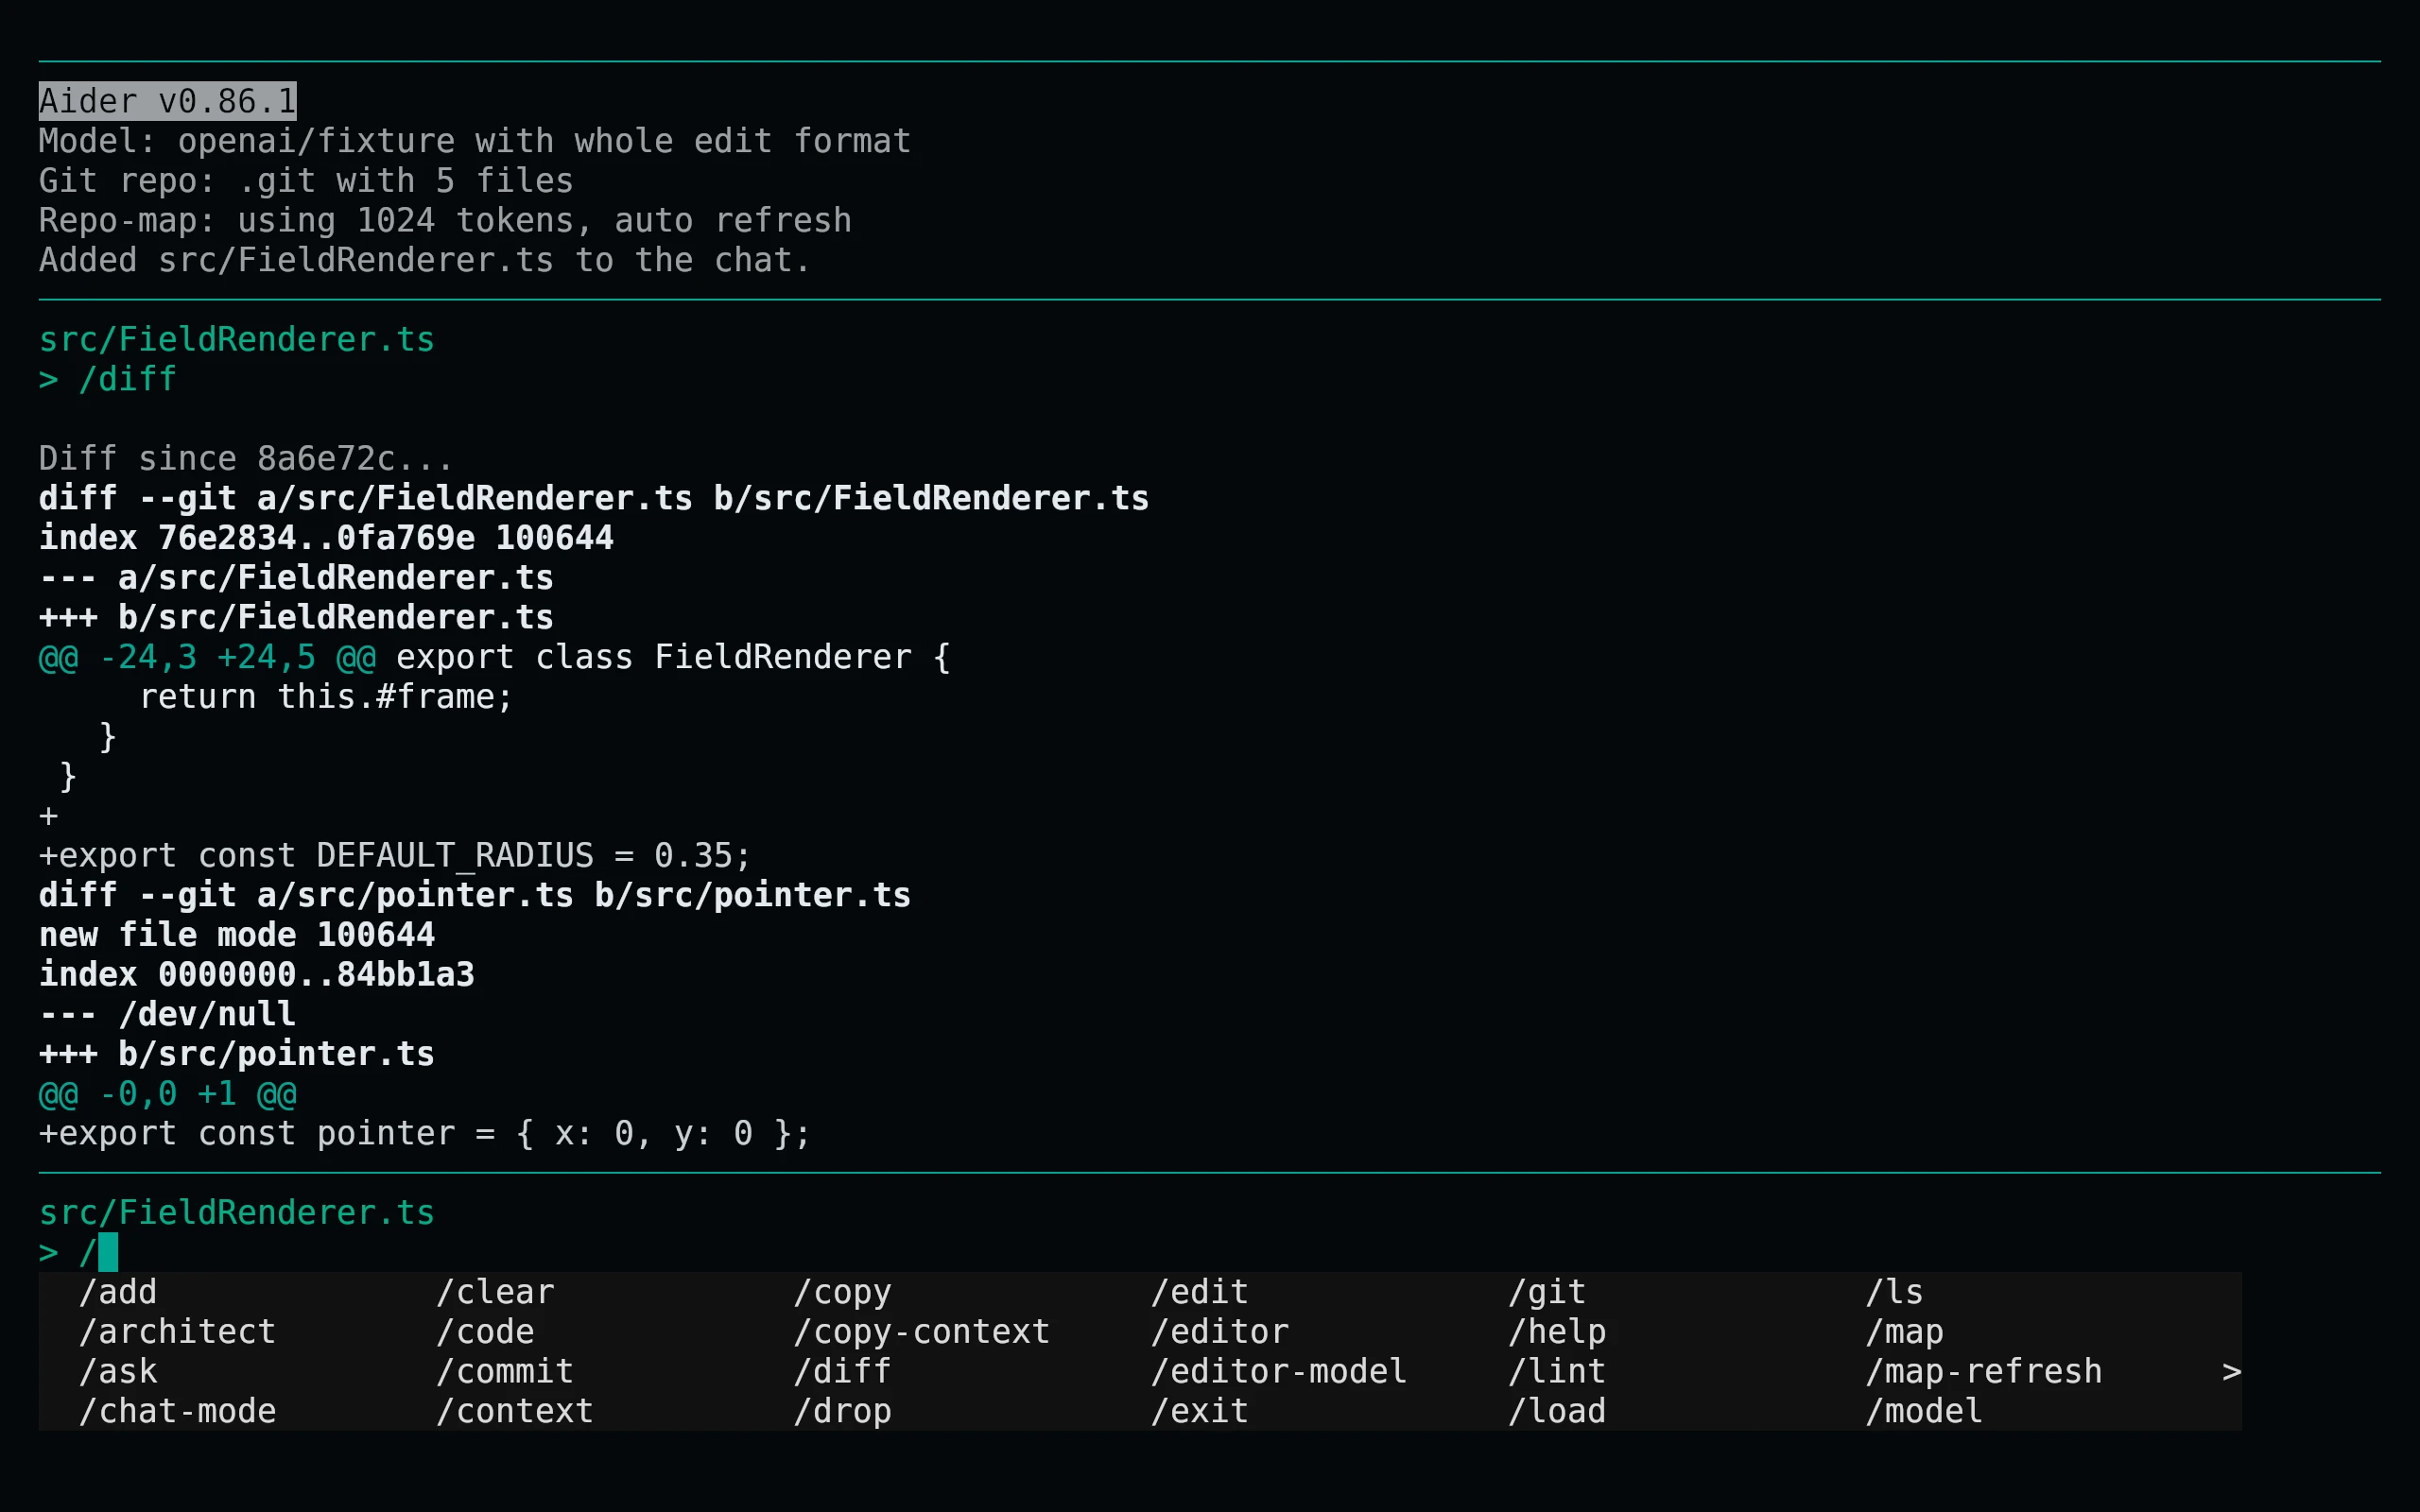Select the /chat-mode completion entry

pyautogui.click(x=177, y=1411)
